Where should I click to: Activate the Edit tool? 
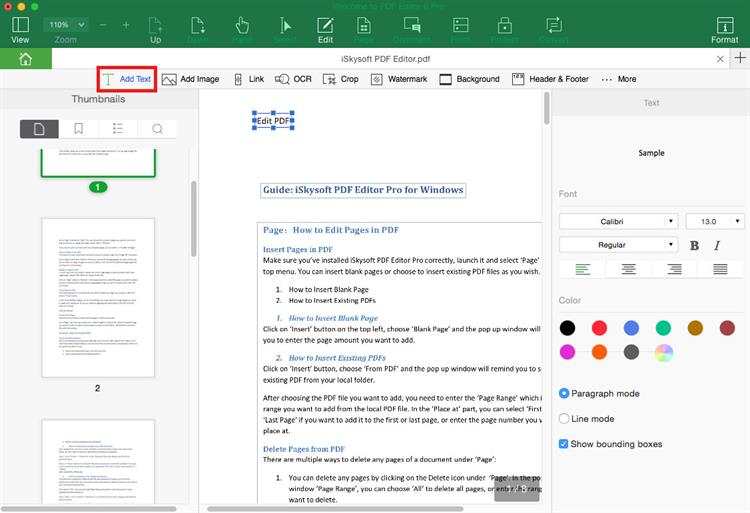[x=325, y=30]
